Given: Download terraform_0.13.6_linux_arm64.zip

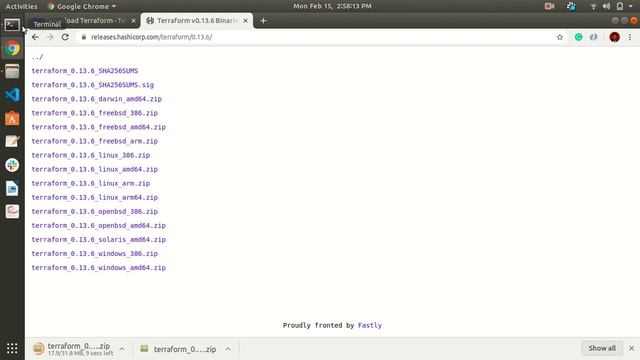Looking at the screenshot, I should [x=95, y=198].
